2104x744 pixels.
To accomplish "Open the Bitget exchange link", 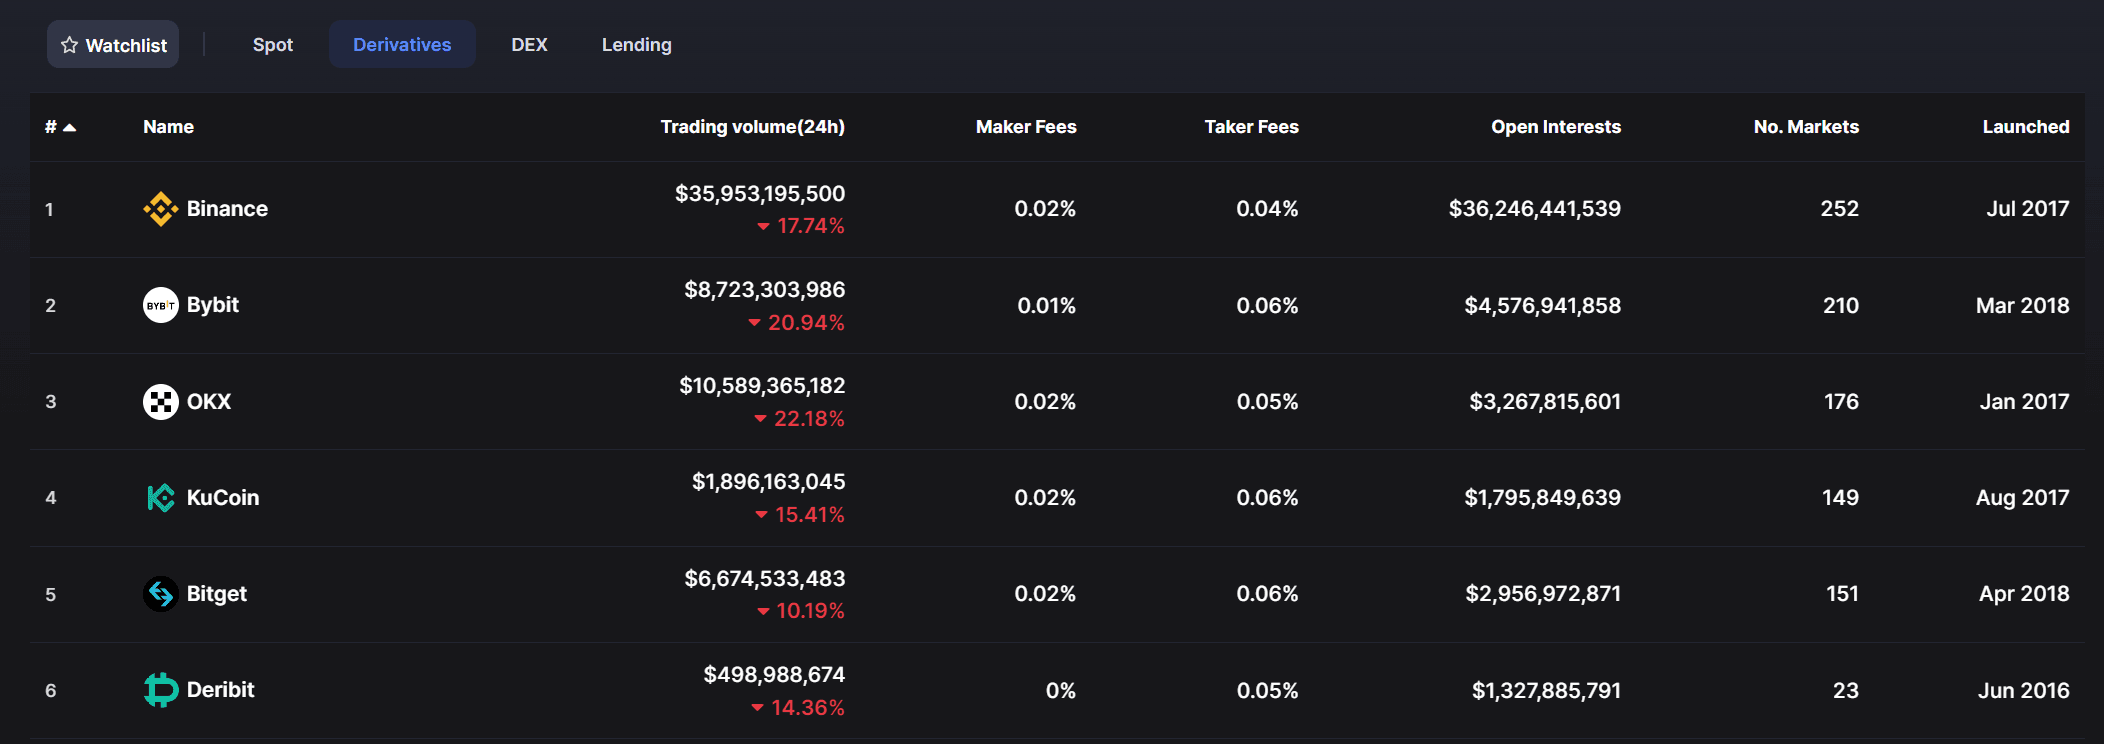I will 217,594.
